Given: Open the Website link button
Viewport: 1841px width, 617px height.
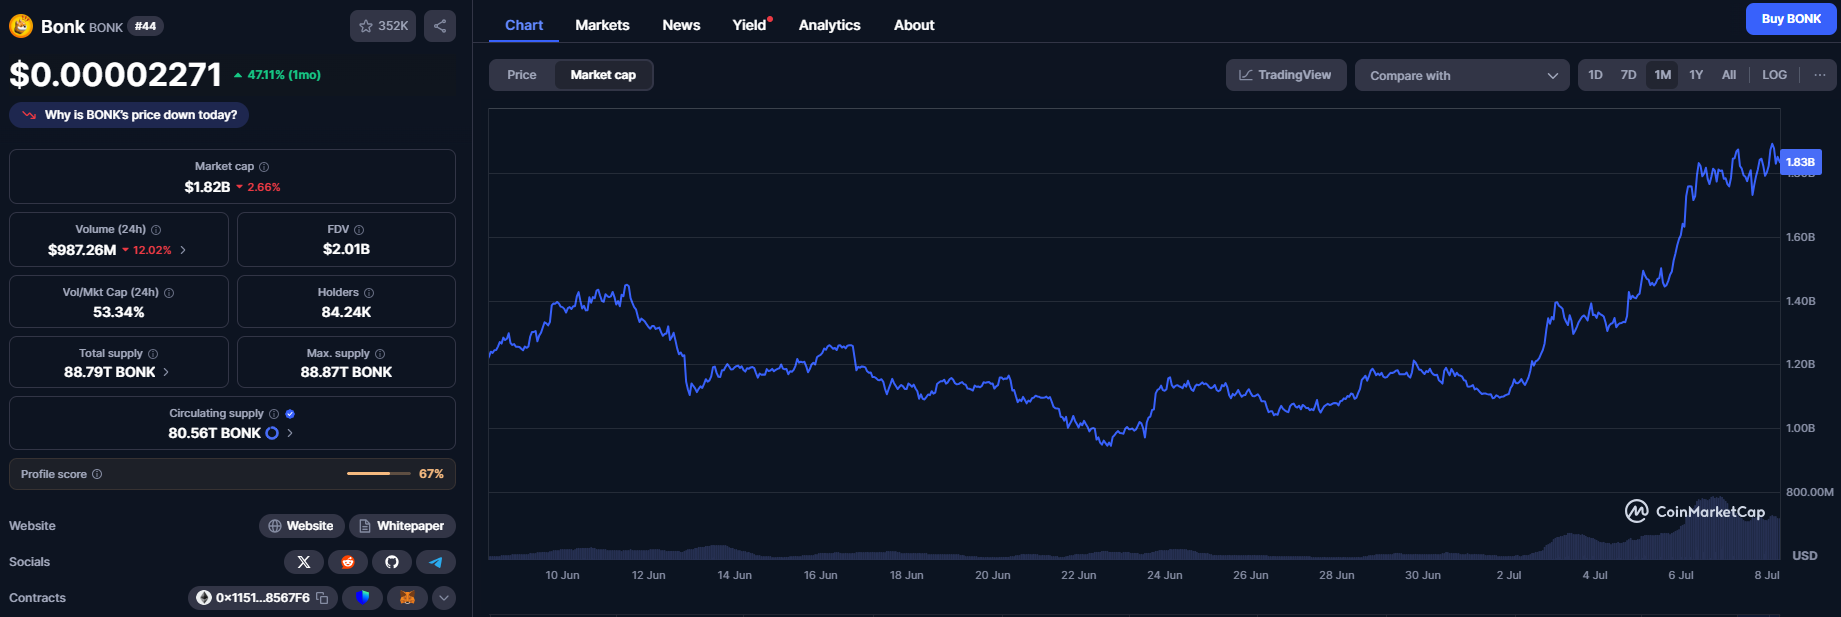Looking at the screenshot, I should coord(302,526).
